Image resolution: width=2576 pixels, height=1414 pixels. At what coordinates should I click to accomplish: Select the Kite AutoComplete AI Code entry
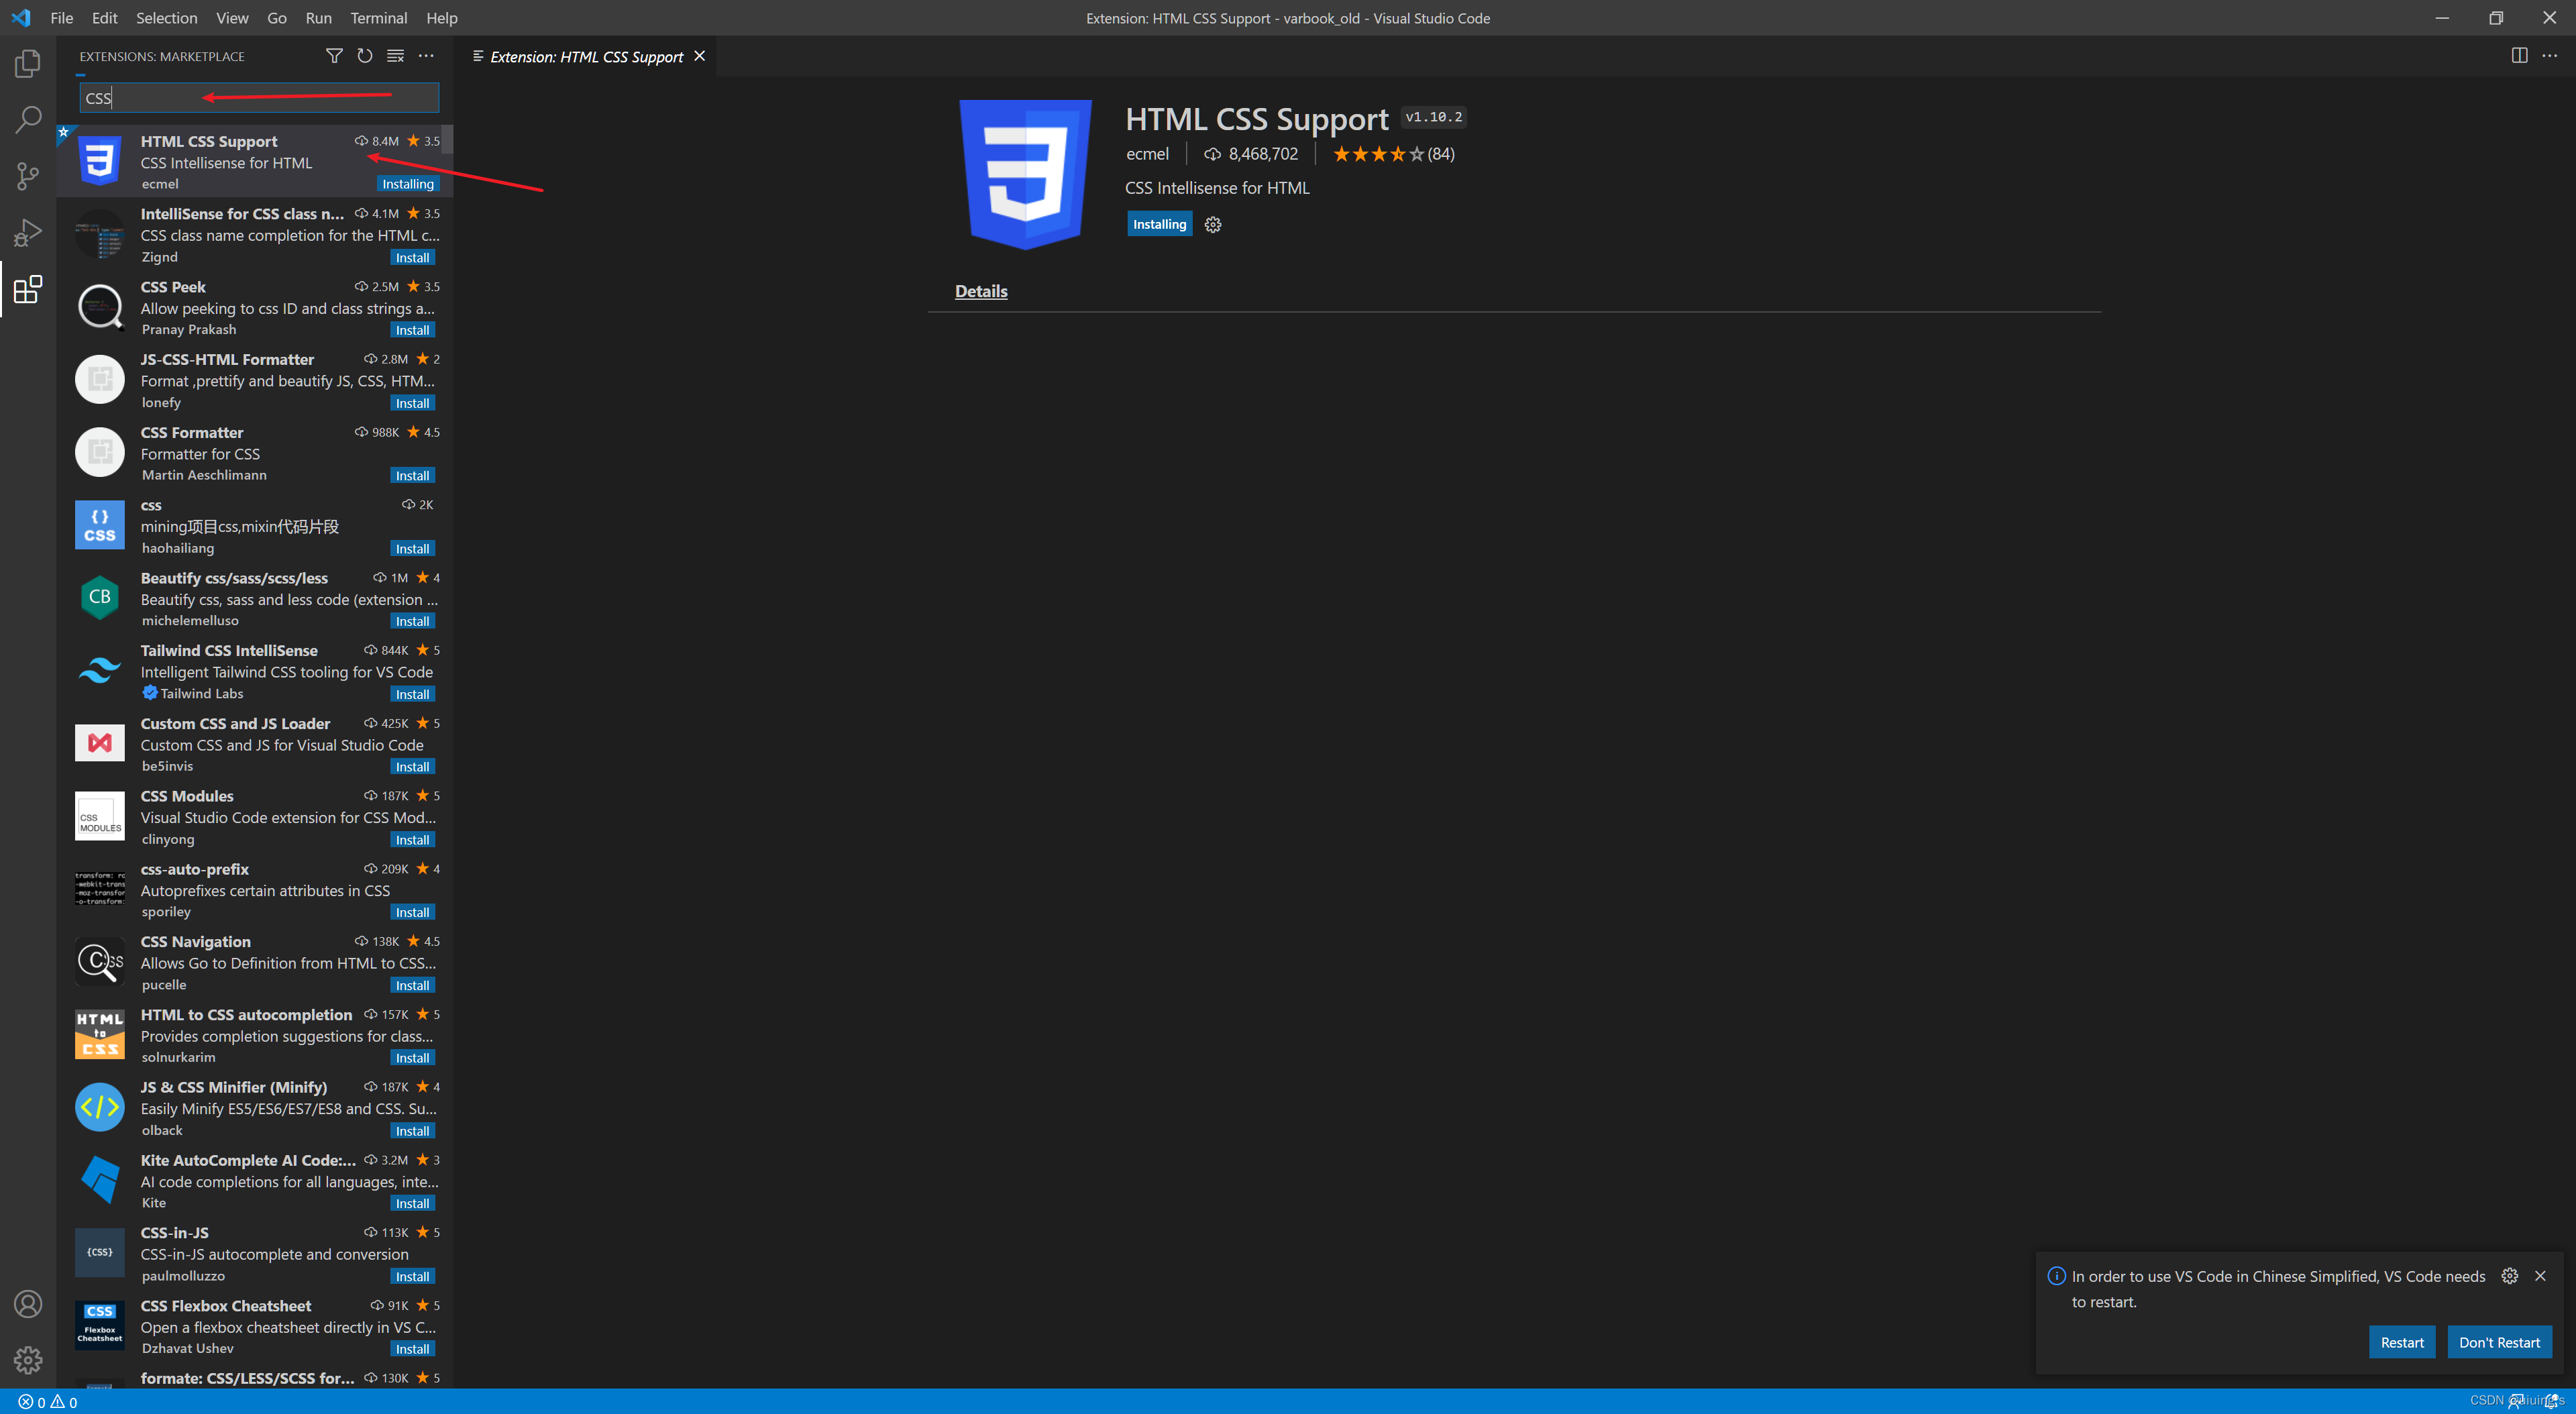(254, 1180)
